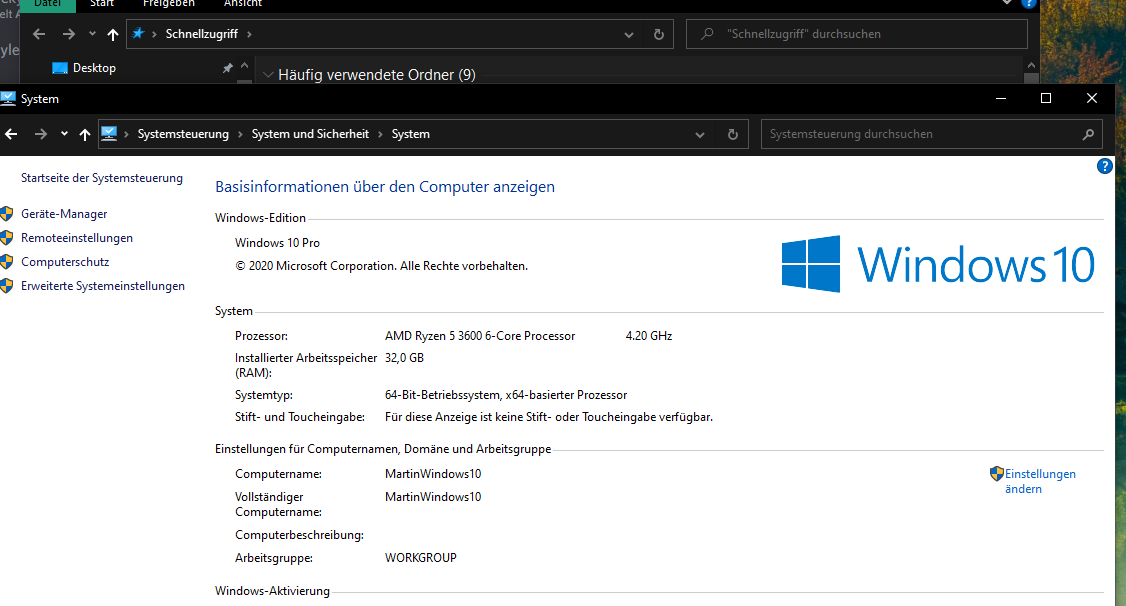
Task: Open recent locations dropdown in System window
Action: [64, 134]
